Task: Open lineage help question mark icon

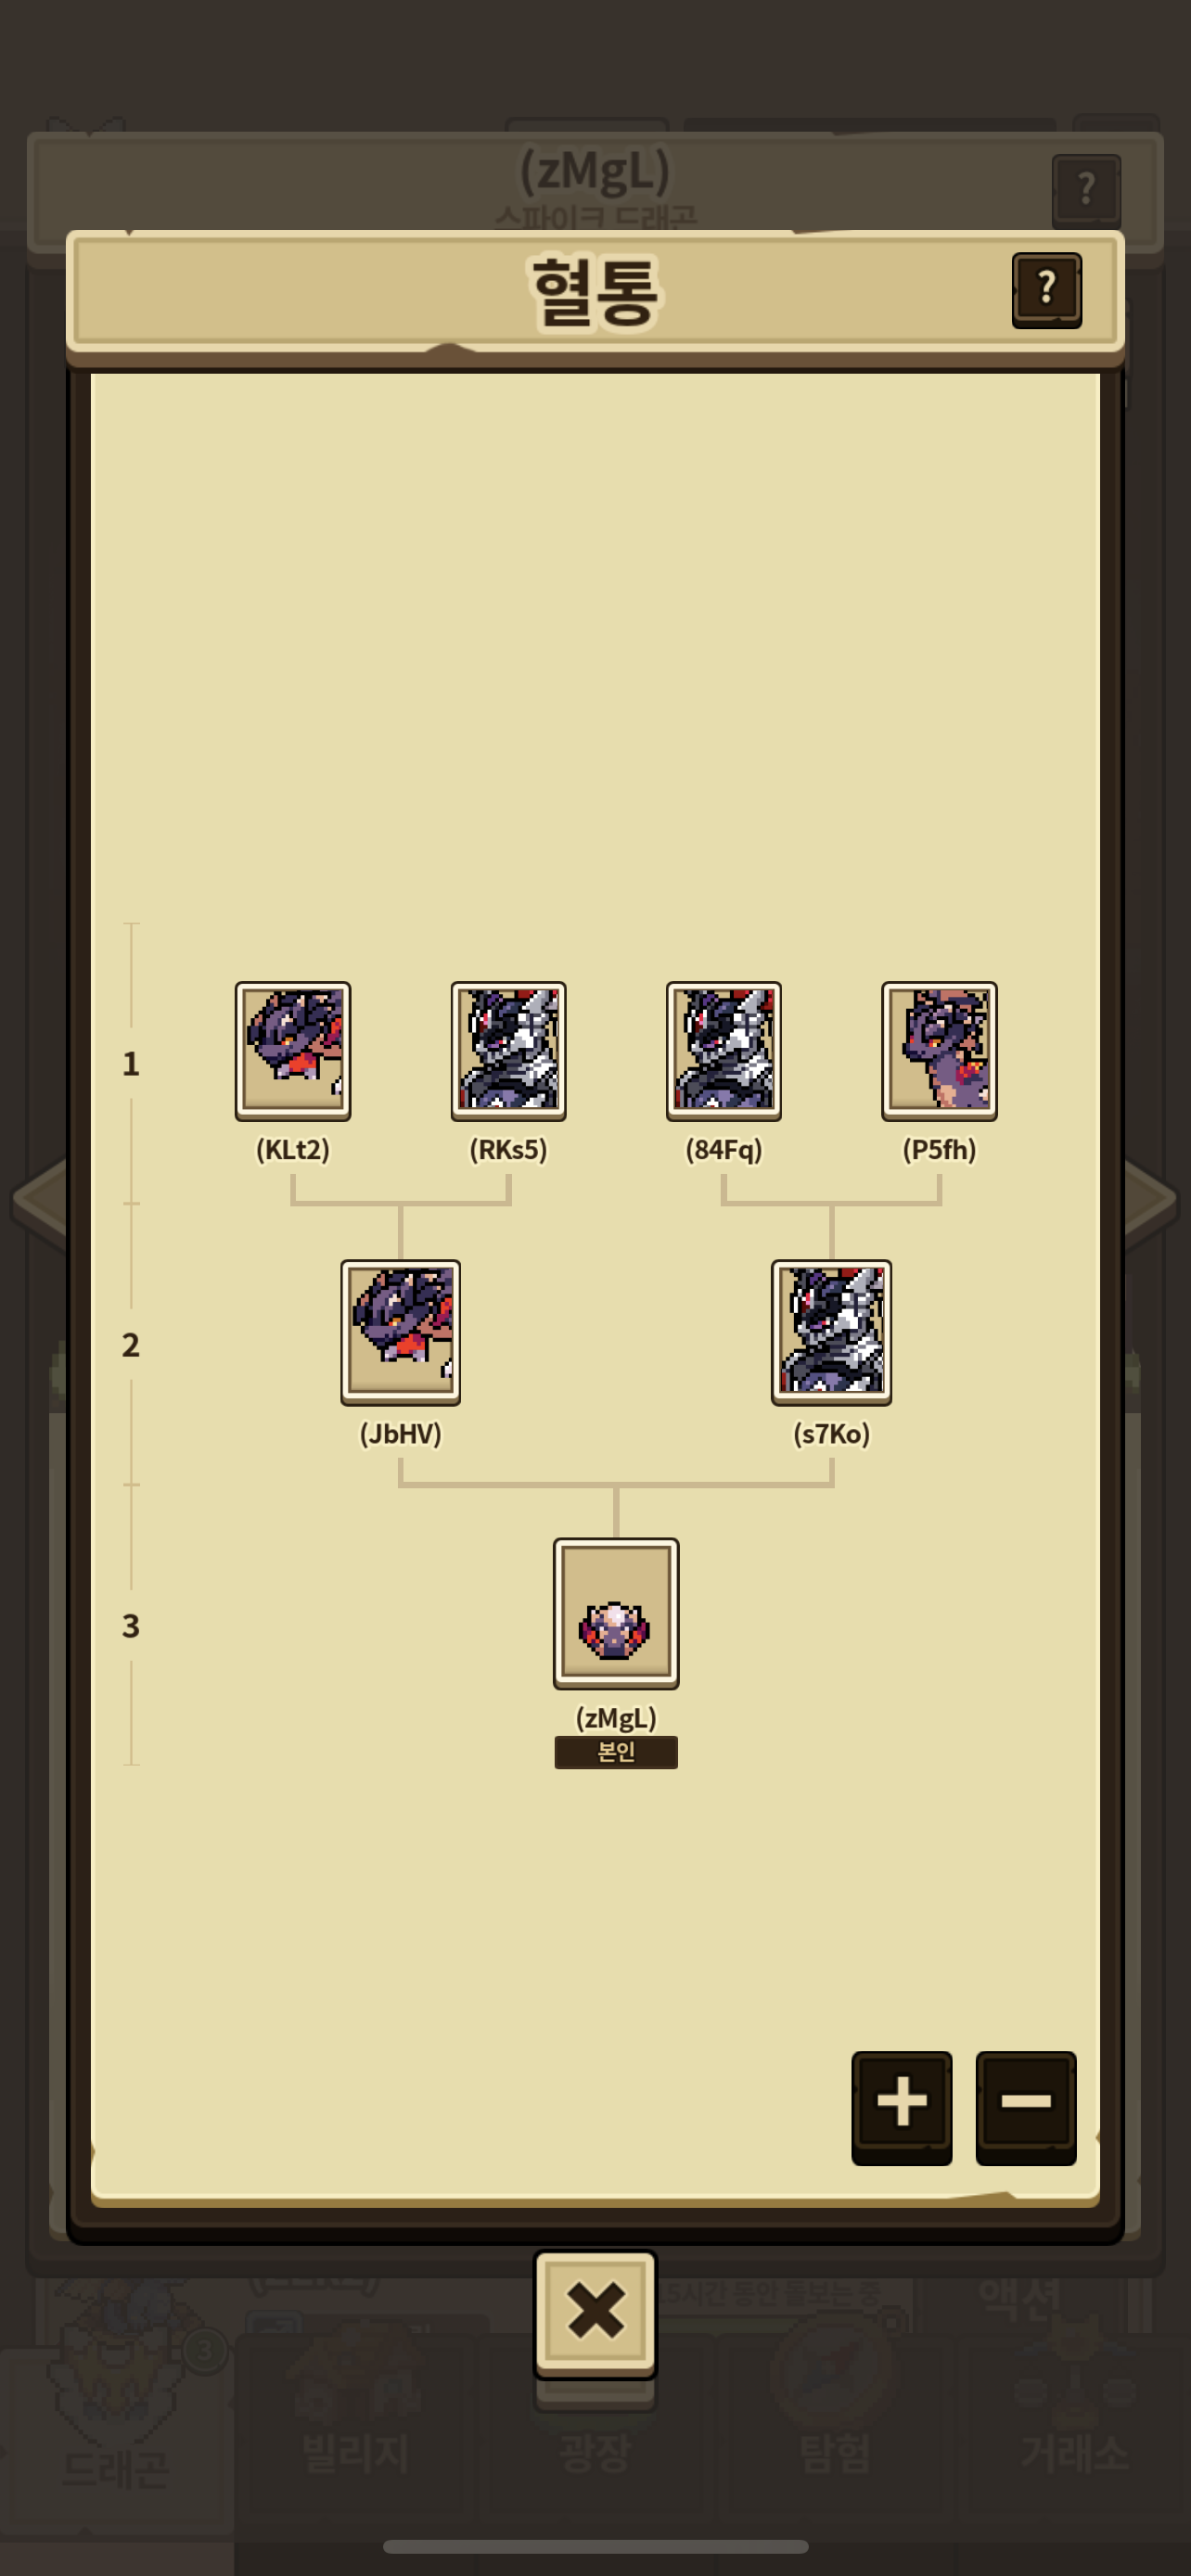Action: tap(1047, 290)
